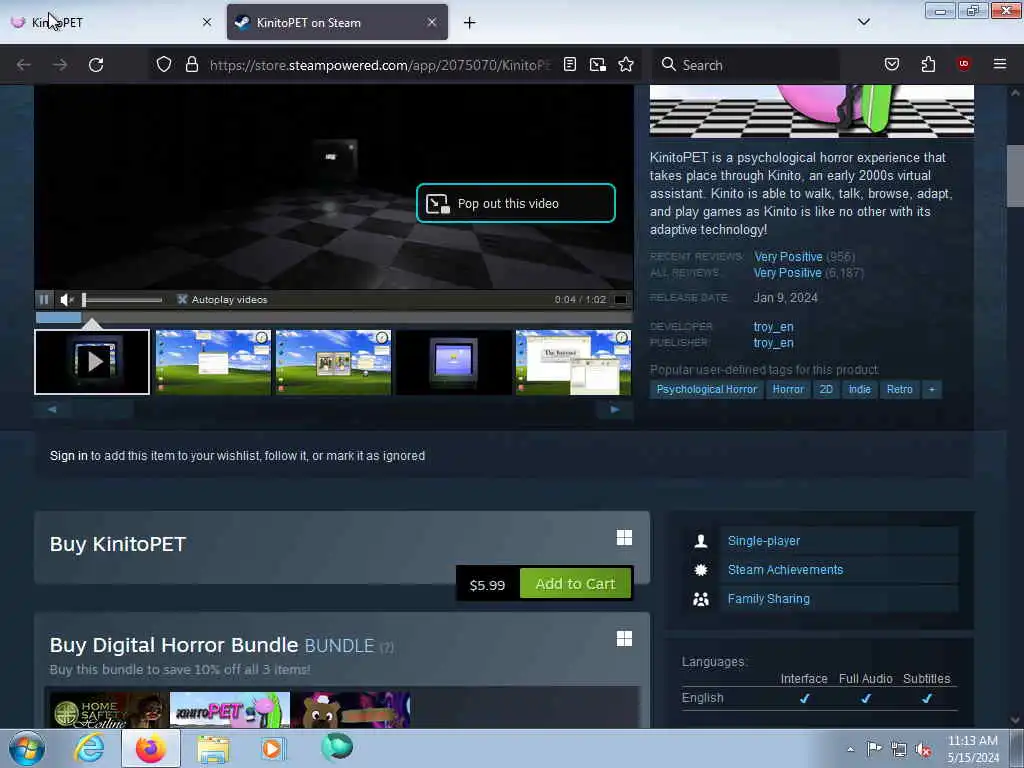Click the Family Sharing feature link
The height and width of the screenshot is (768, 1024).
(x=768, y=599)
